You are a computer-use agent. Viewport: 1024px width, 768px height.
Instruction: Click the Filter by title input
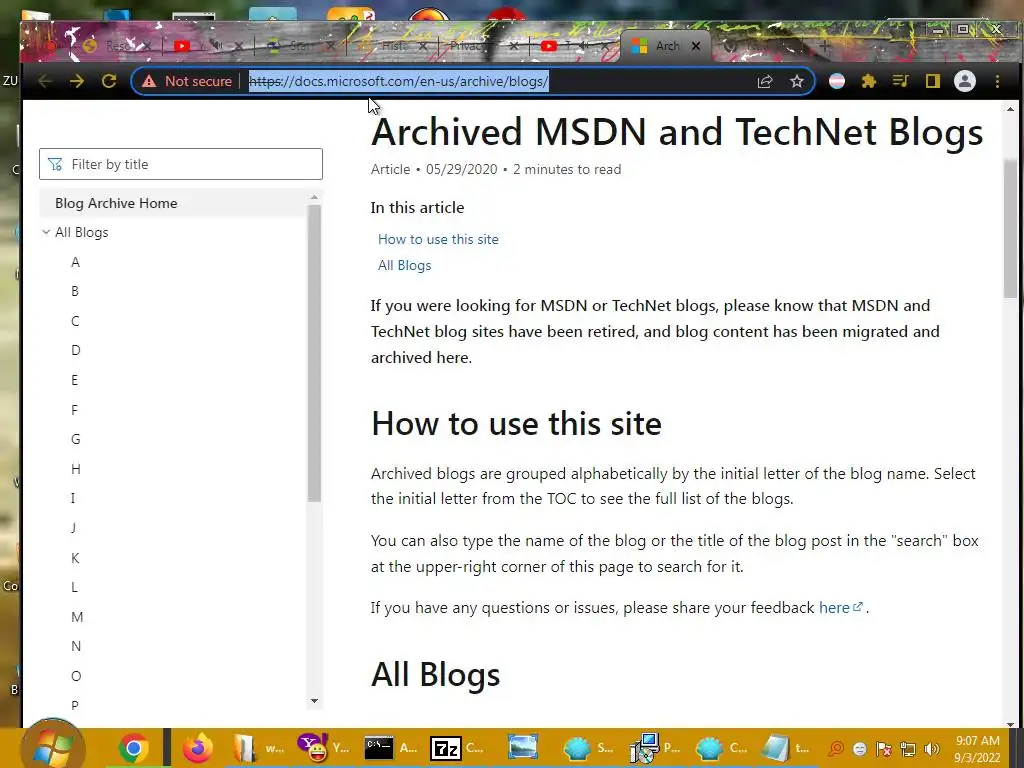click(181, 164)
